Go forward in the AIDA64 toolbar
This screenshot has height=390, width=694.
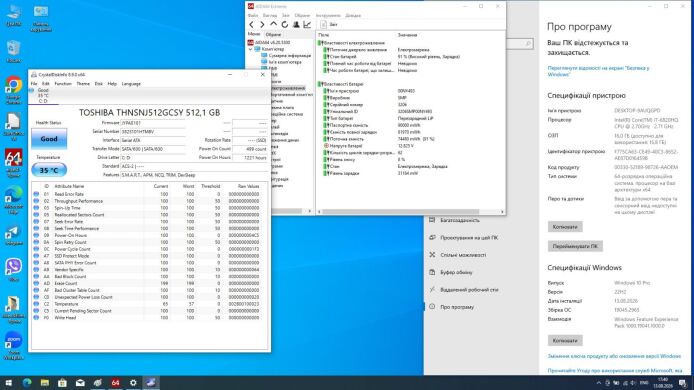(x=262, y=25)
